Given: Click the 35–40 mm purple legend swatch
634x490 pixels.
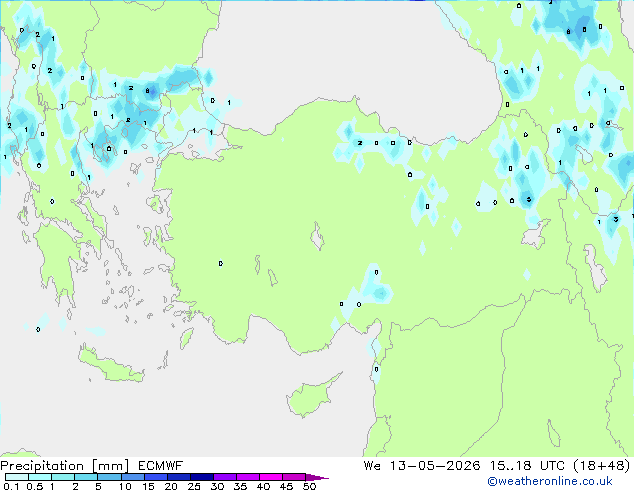Looking at the screenshot, I should click(x=247, y=477).
